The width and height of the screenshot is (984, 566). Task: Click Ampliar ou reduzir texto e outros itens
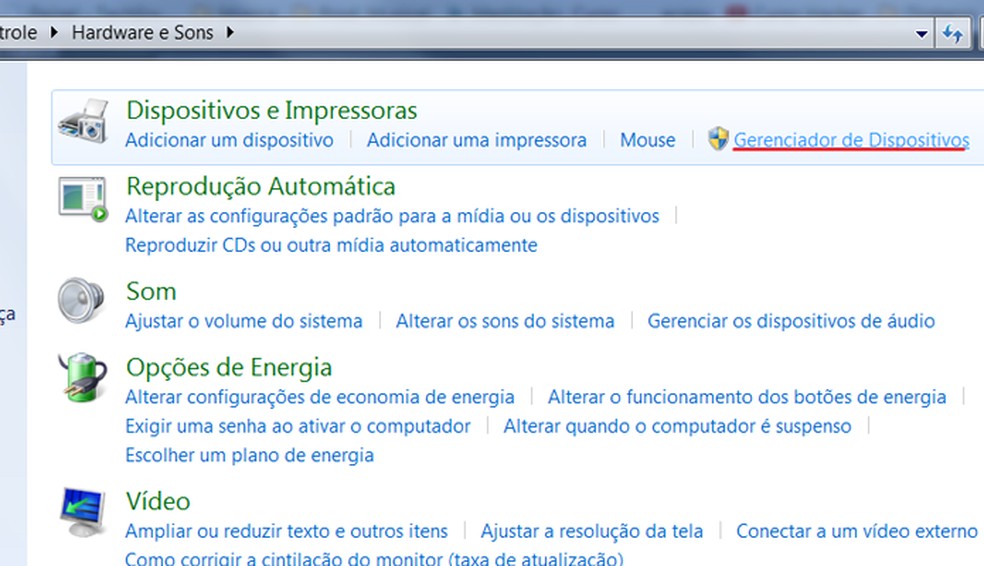coord(287,531)
